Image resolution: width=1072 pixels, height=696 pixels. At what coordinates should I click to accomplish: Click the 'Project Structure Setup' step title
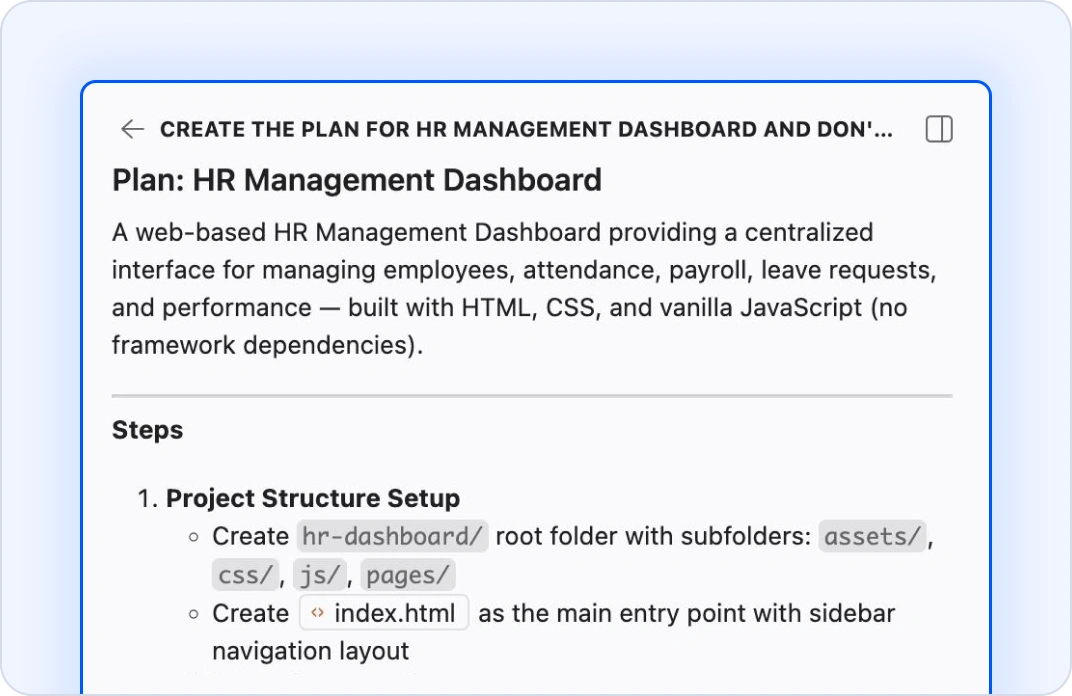point(313,499)
